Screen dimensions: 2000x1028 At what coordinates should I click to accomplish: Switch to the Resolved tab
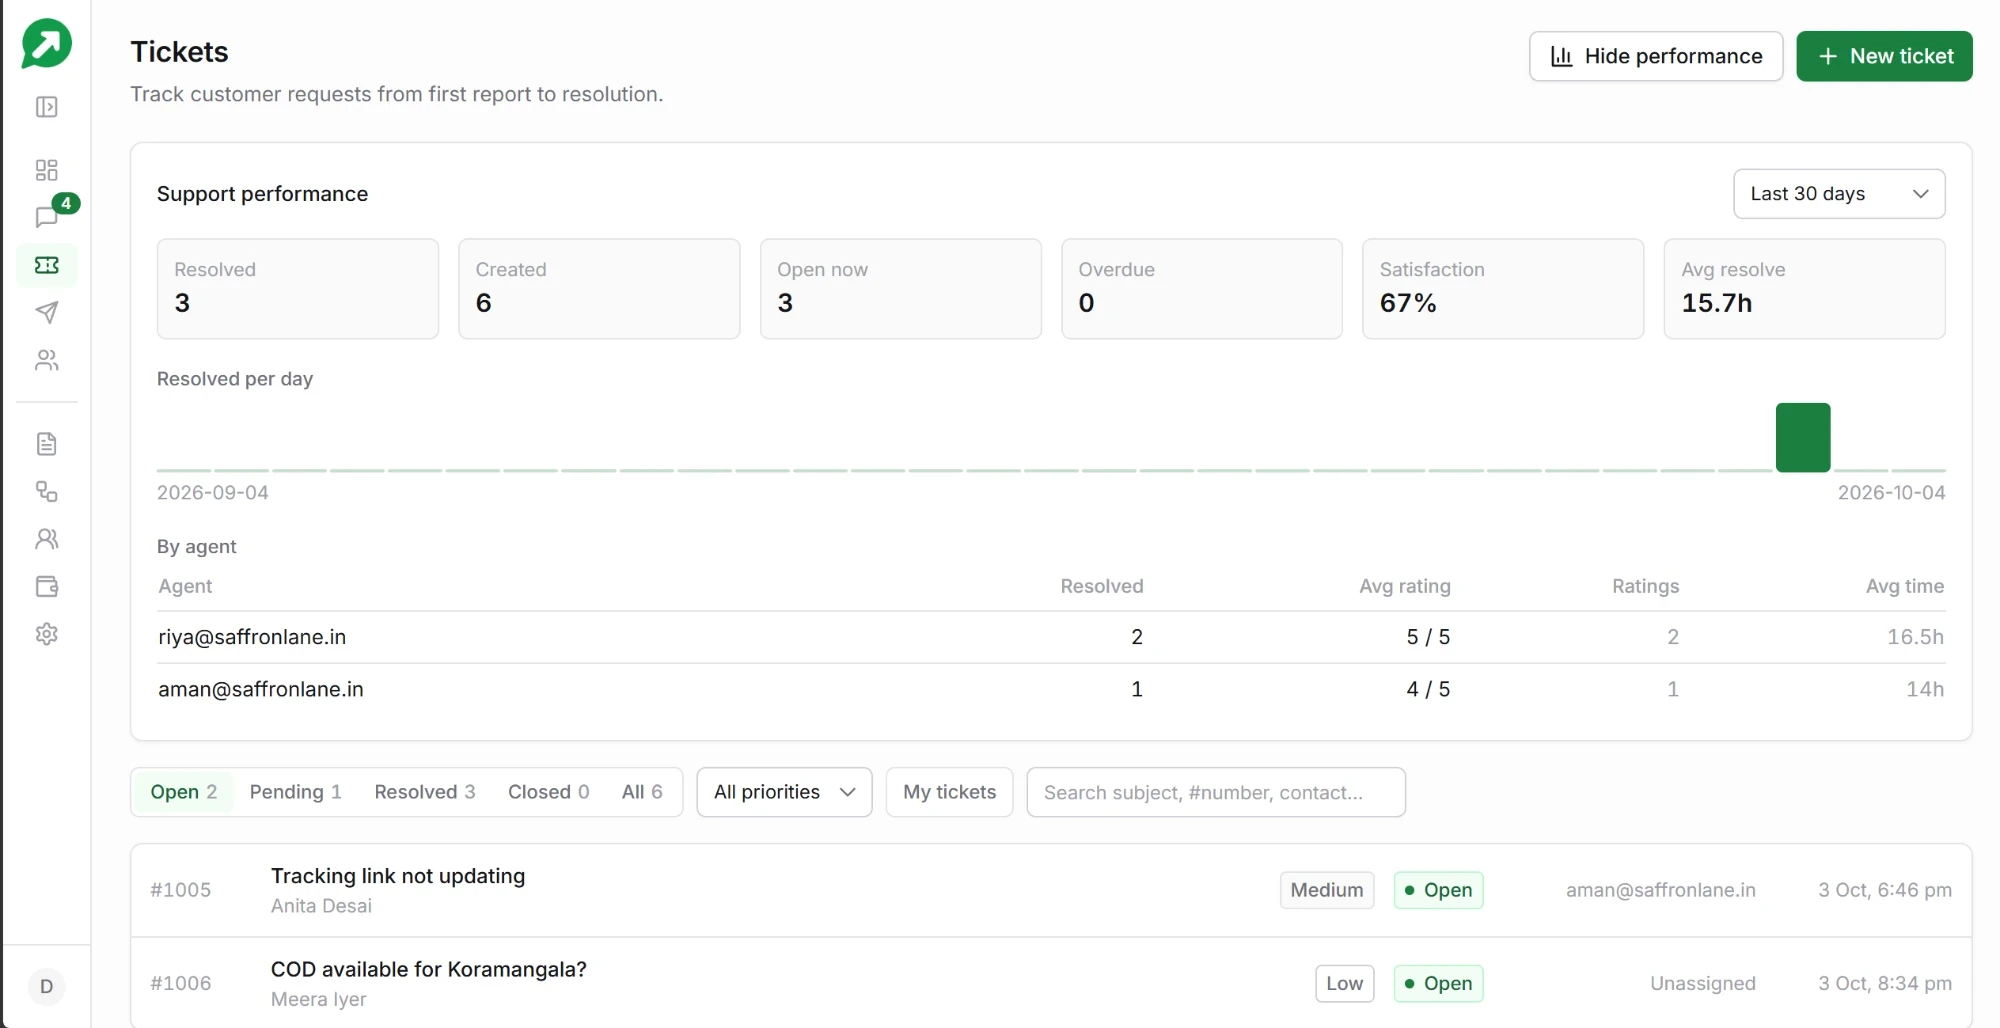424,792
